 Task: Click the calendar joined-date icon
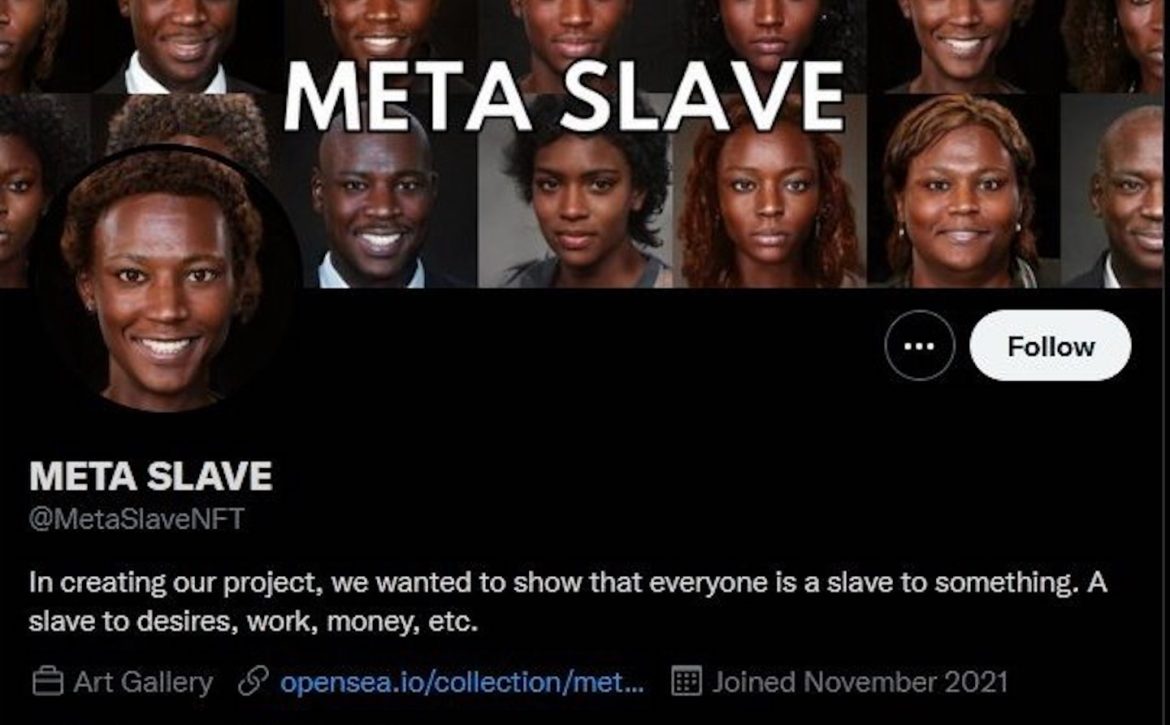click(x=686, y=681)
